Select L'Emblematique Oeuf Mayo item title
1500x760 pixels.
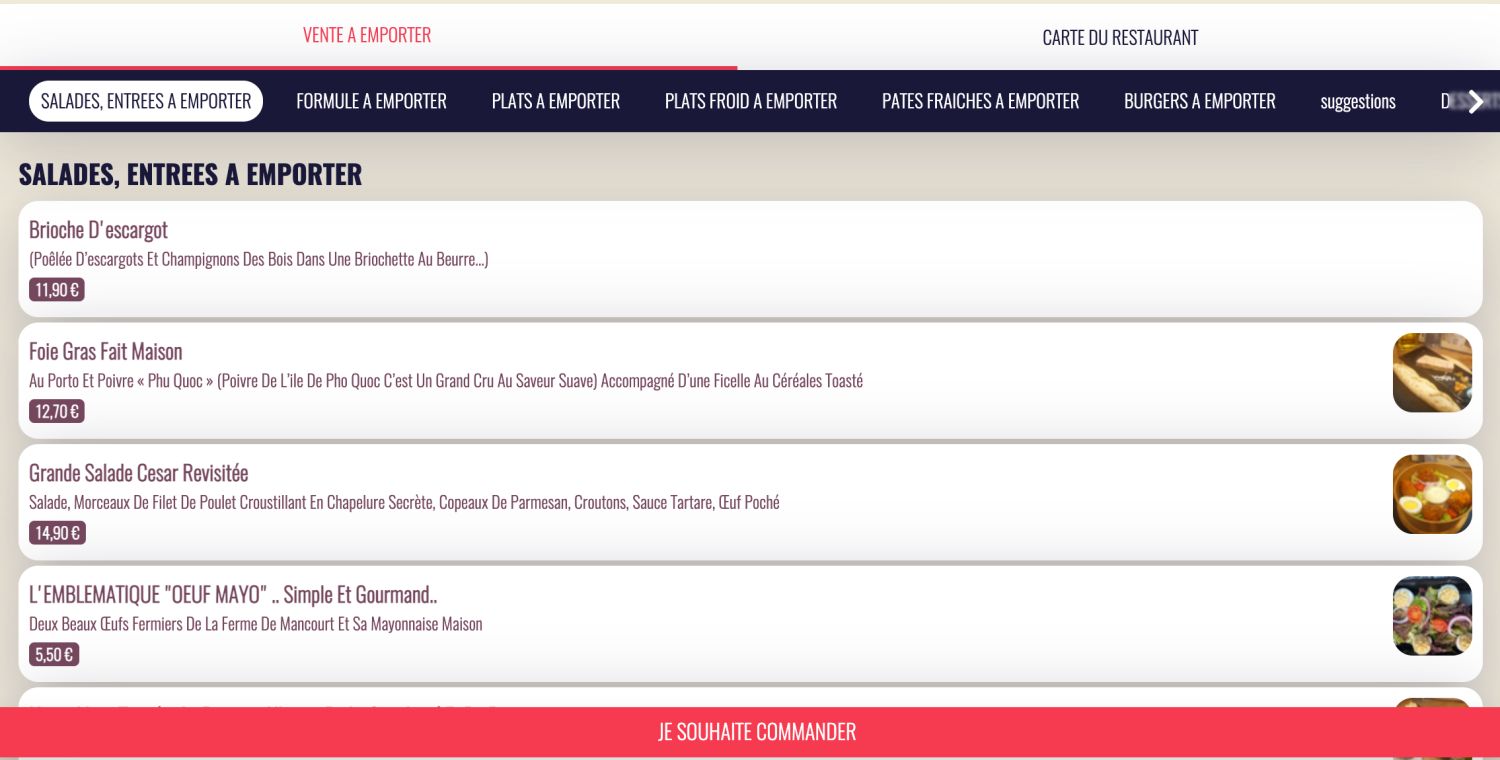click(x=233, y=595)
